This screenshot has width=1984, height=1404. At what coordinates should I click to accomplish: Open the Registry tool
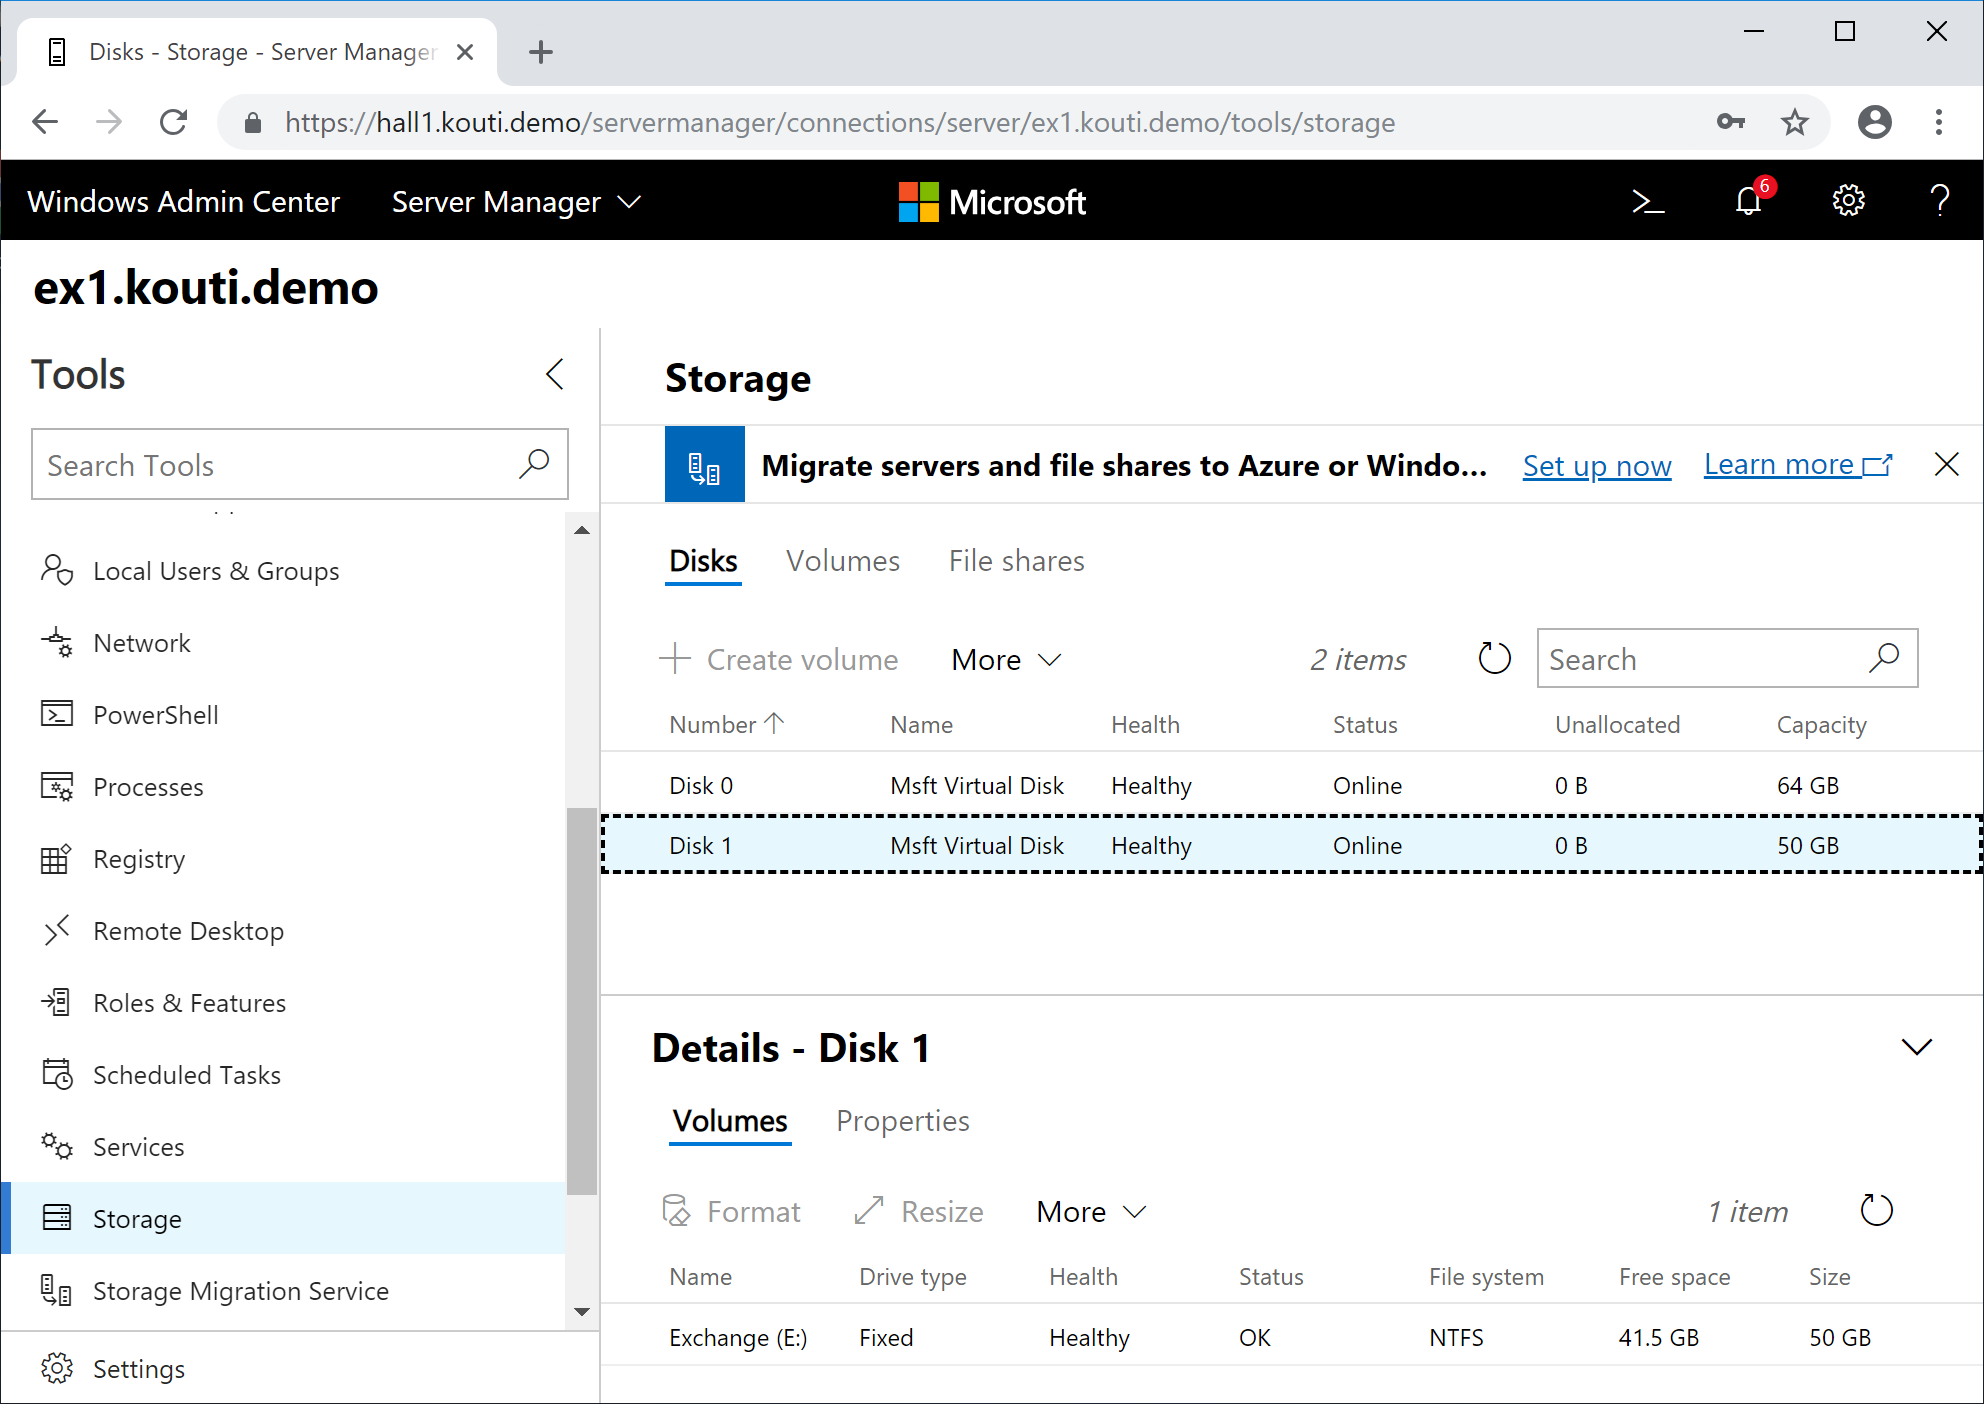139,859
